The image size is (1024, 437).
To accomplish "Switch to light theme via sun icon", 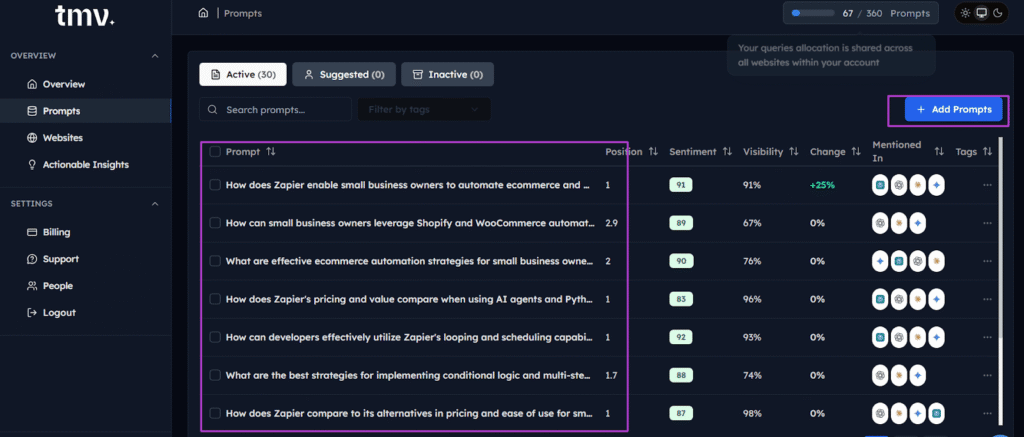I will 965,13.
